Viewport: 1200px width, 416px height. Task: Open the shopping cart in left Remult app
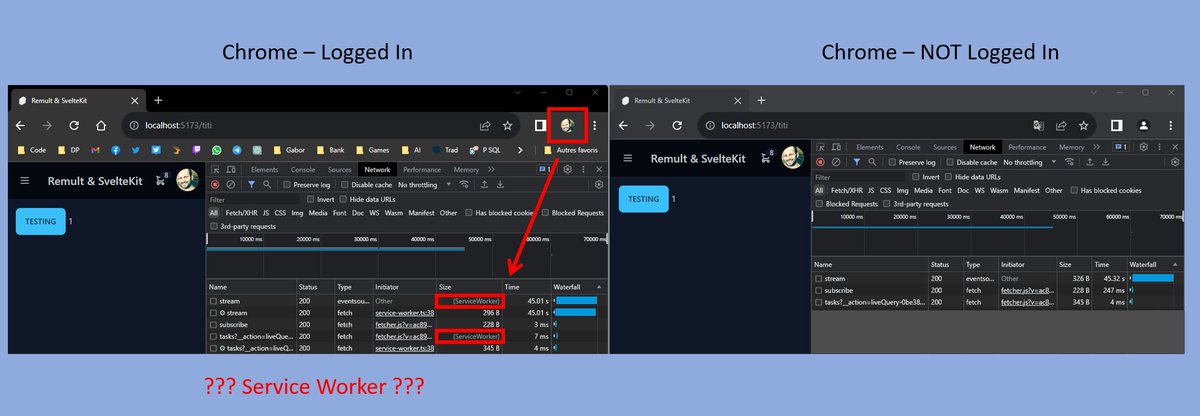[x=161, y=181]
